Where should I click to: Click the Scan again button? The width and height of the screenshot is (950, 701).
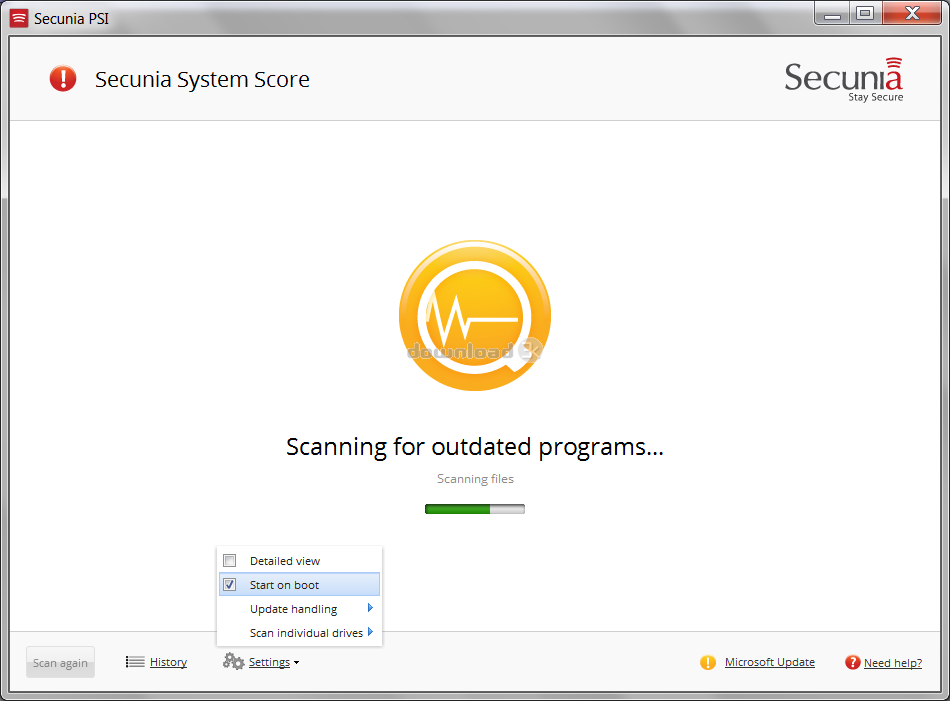(60, 662)
